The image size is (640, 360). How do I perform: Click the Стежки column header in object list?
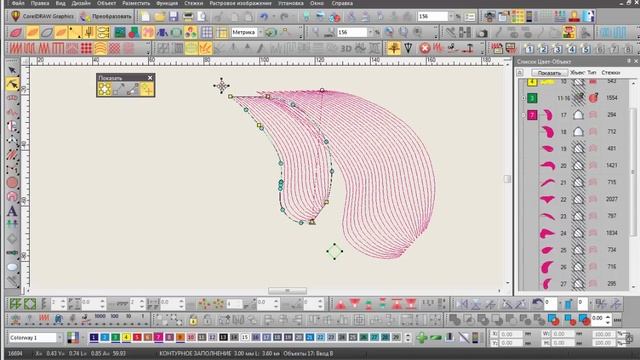pyautogui.click(x=611, y=73)
